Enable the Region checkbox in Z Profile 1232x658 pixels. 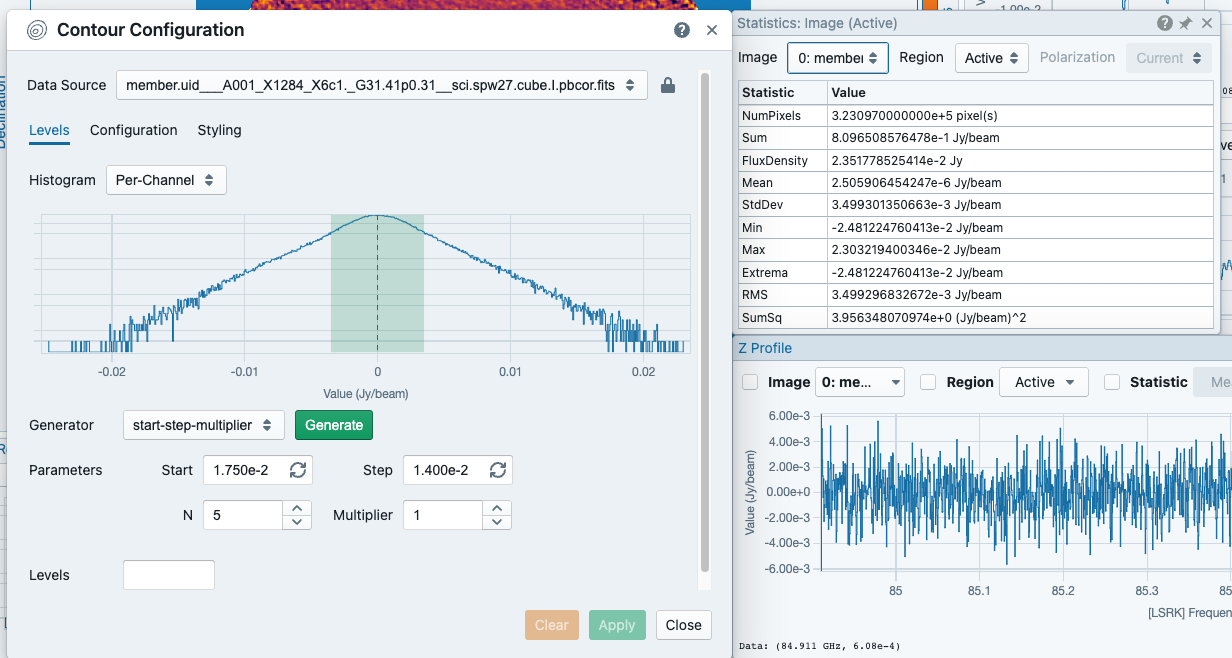click(928, 382)
